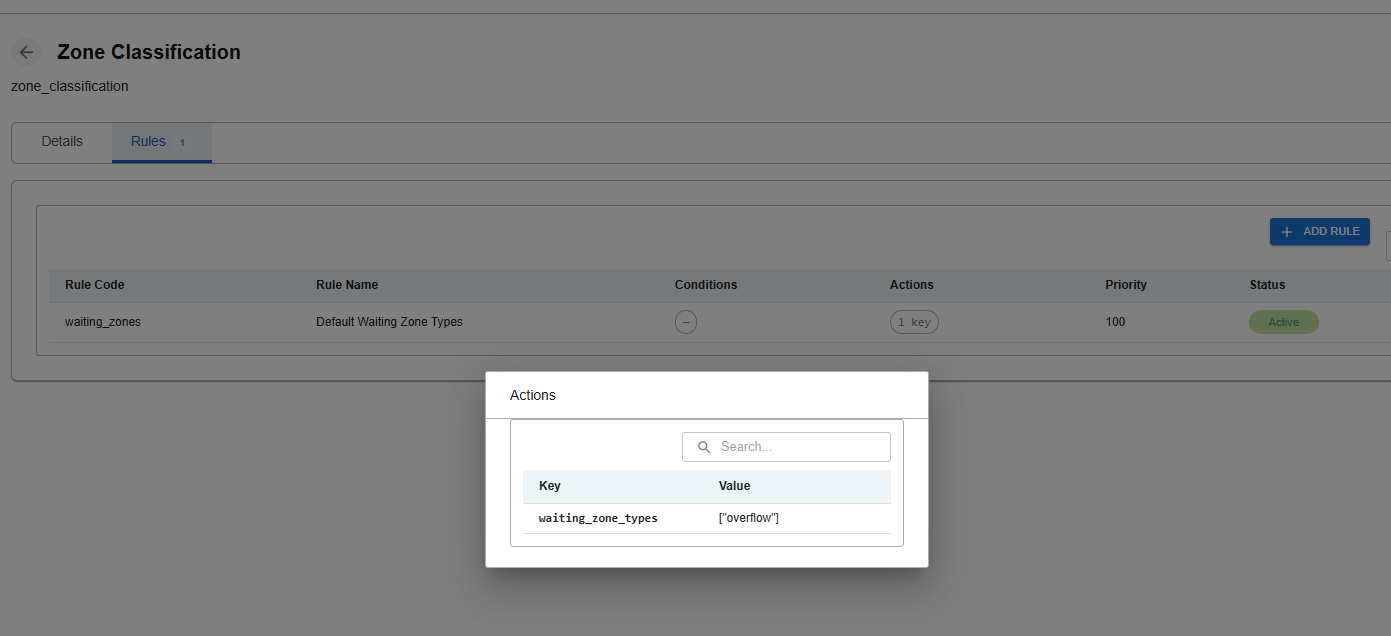
Task: Switch to the Details tab
Action: 61,141
